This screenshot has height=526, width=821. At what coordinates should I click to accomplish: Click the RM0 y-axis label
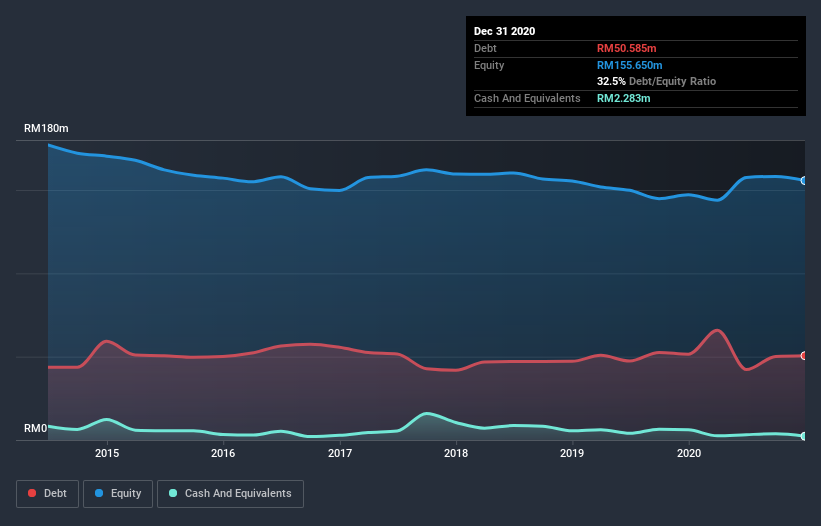36,428
